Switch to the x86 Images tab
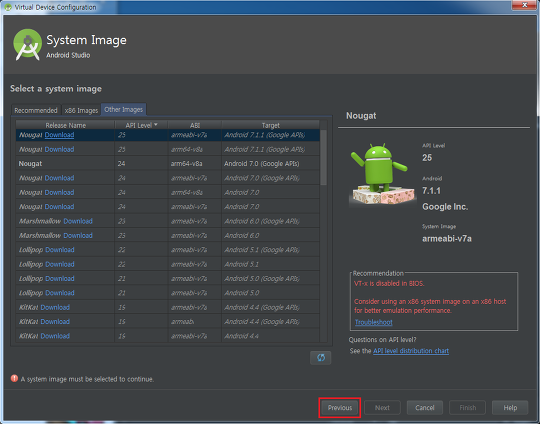Viewport: 540px width, 424px height. point(81,110)
